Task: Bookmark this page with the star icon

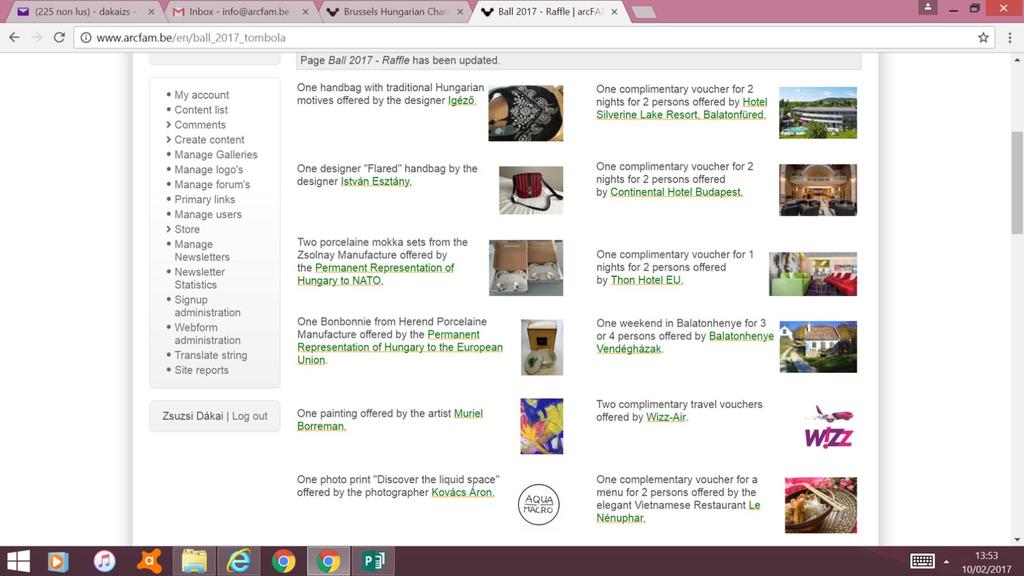Action: click(983, 38)
